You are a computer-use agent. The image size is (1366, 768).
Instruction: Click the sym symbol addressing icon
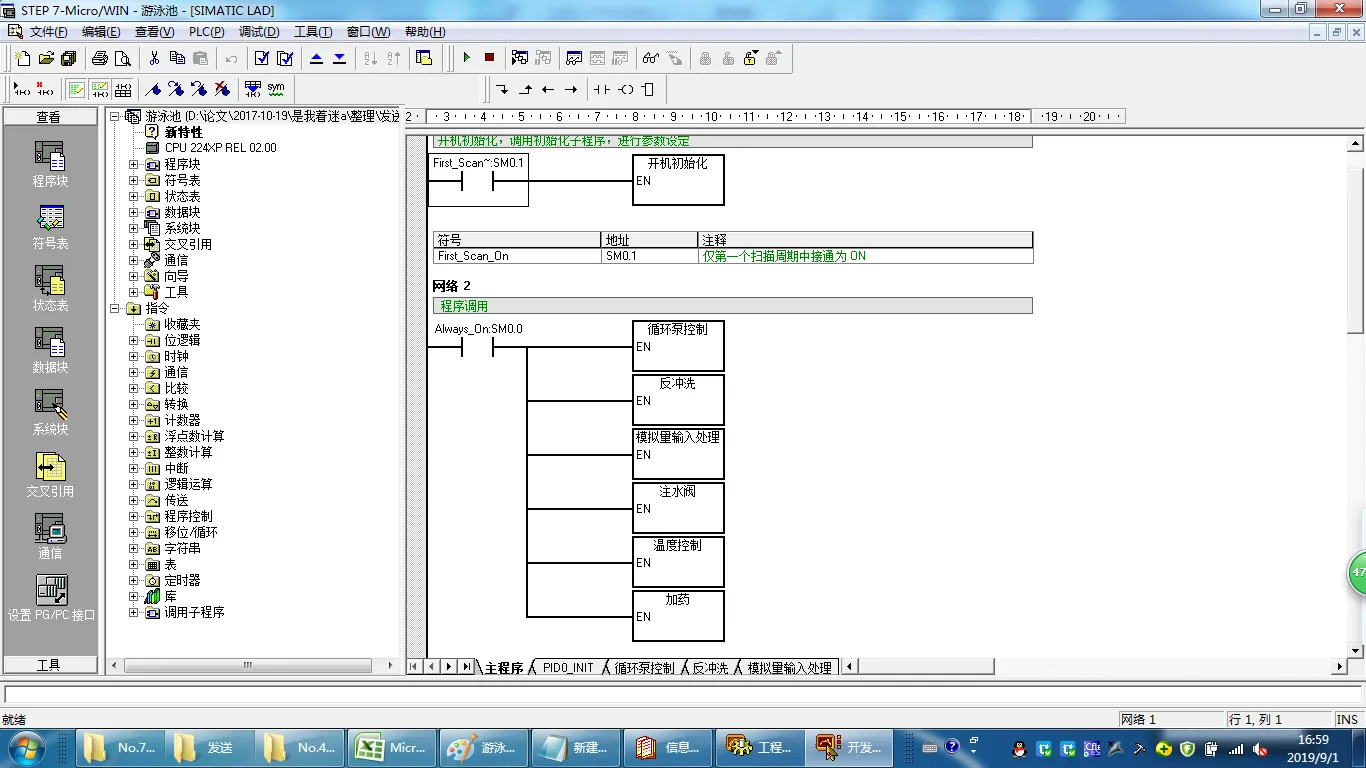pos(276,89)
